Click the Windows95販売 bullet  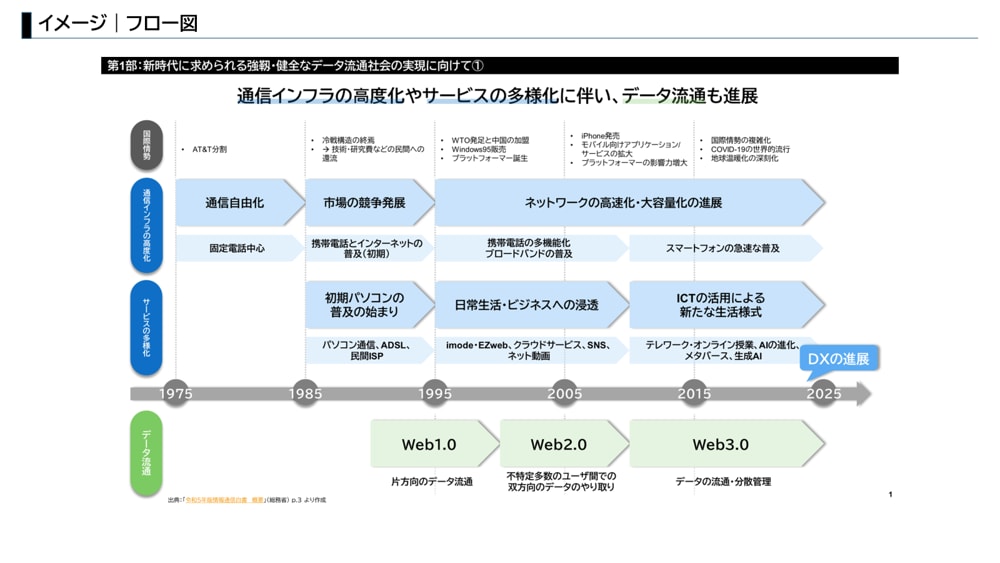[x=479, y=149]
